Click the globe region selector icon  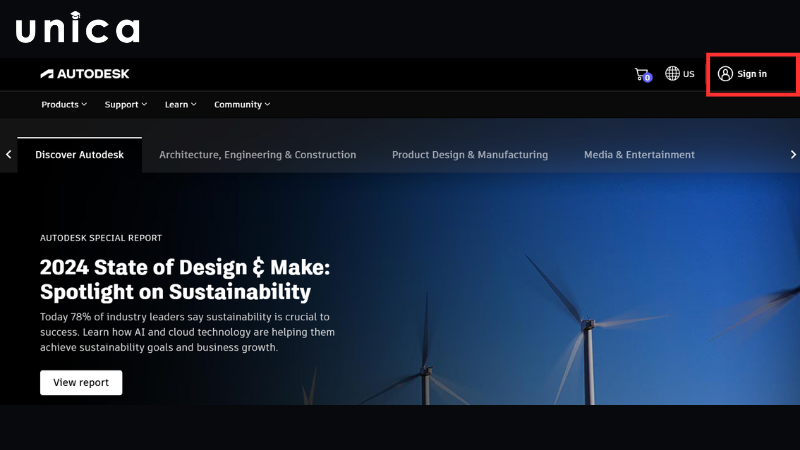672,73
